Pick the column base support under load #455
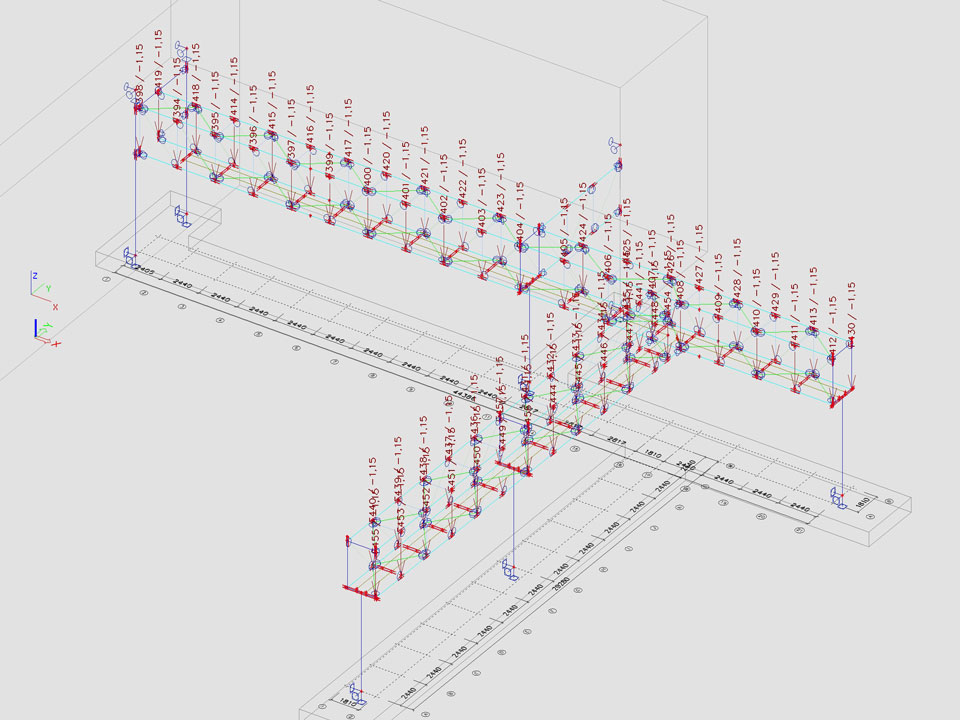Screen dimensions: 960x720 click(x=357, y=691)
